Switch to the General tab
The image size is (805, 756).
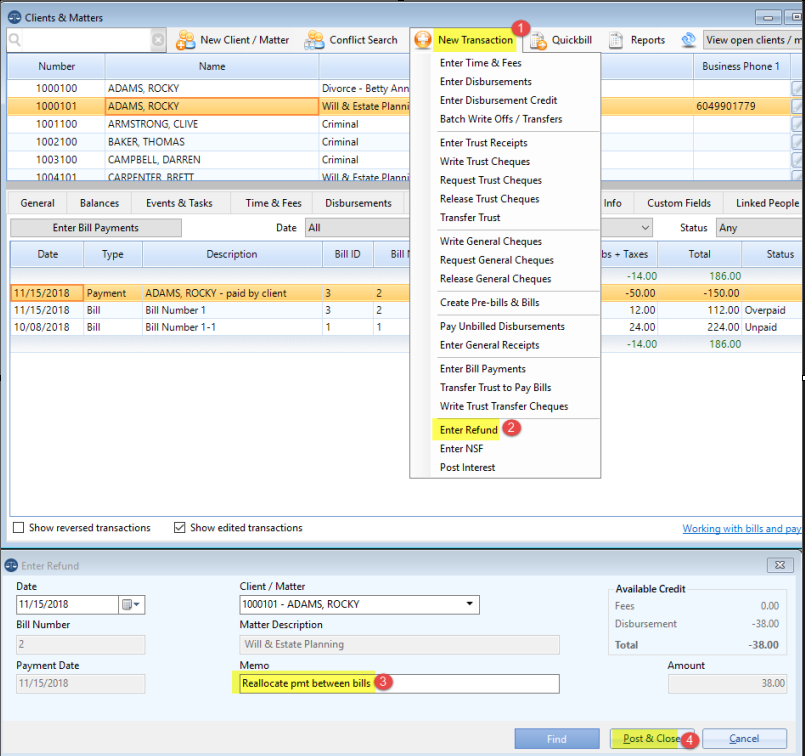pyautogui.click(x=37, y=203)
